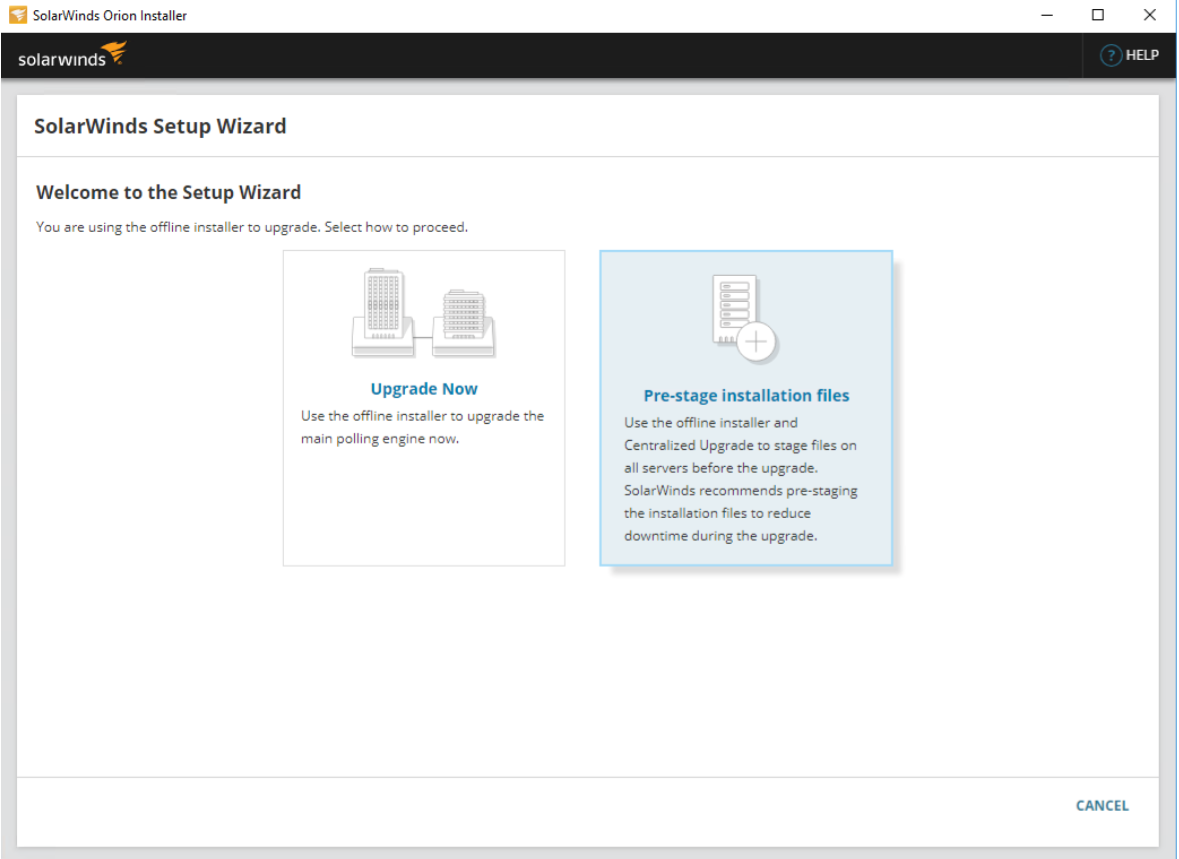1179x859 pixels.
Task: Select the Pre-stage server with plus icon
Action: click(x=745, y=319)
